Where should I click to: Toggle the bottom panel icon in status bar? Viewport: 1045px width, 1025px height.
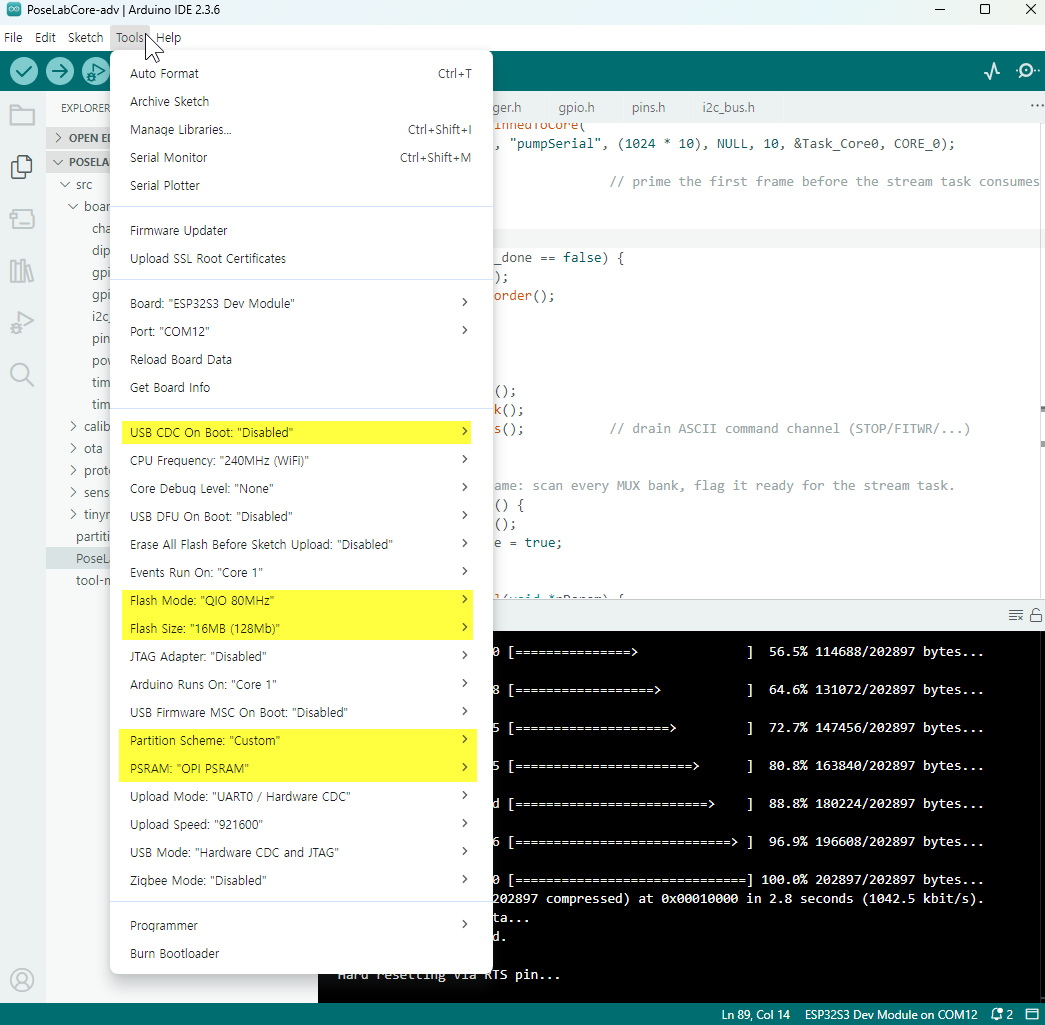click(x=1032, y=1014)
